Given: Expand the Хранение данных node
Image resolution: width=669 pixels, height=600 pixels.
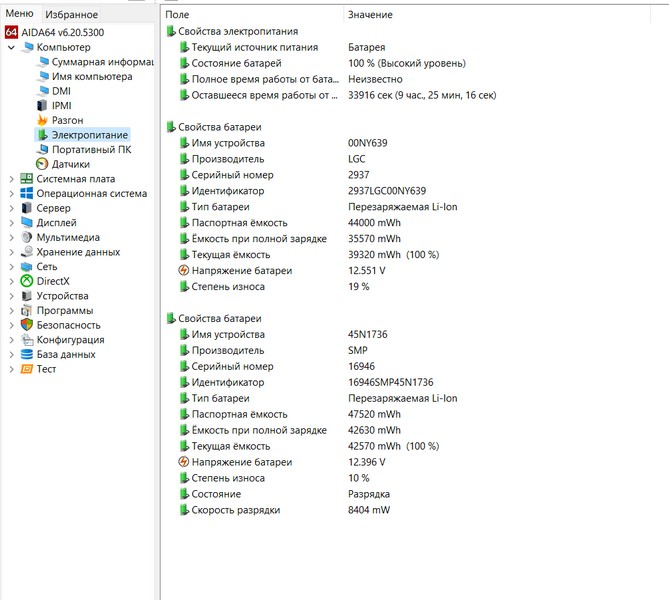Looking at the screenshot, I should pyautogui.click(x=11, y=252).
